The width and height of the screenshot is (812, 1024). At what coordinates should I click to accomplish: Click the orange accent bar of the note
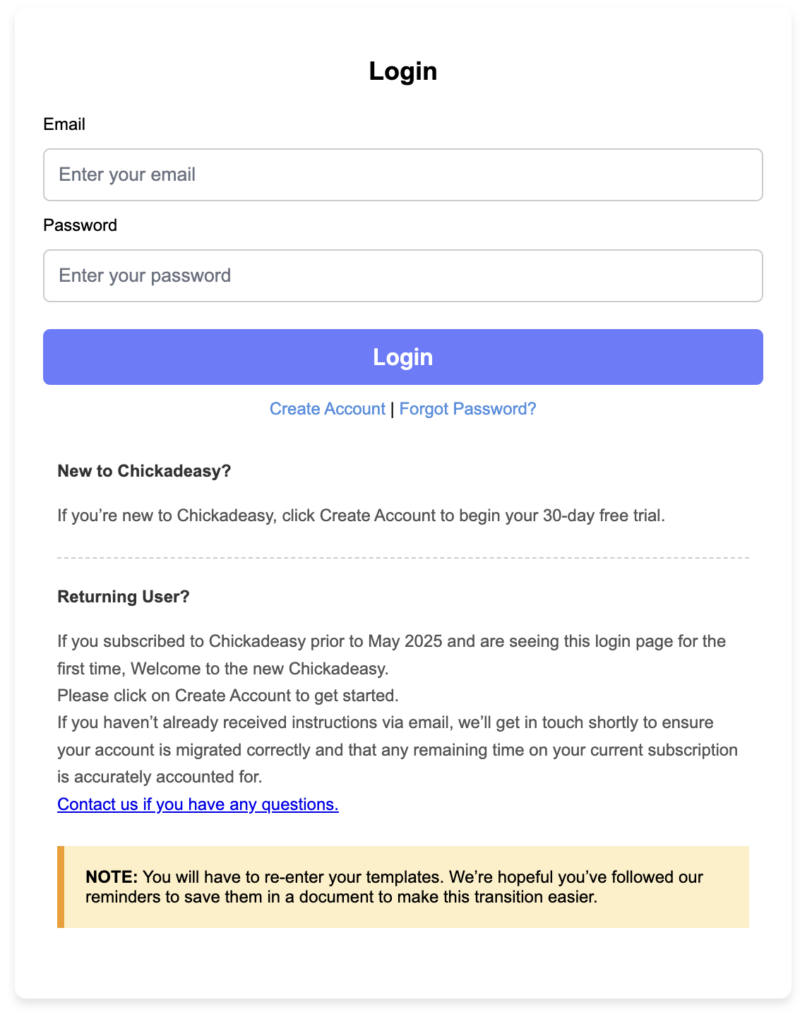tap(61, 887)
